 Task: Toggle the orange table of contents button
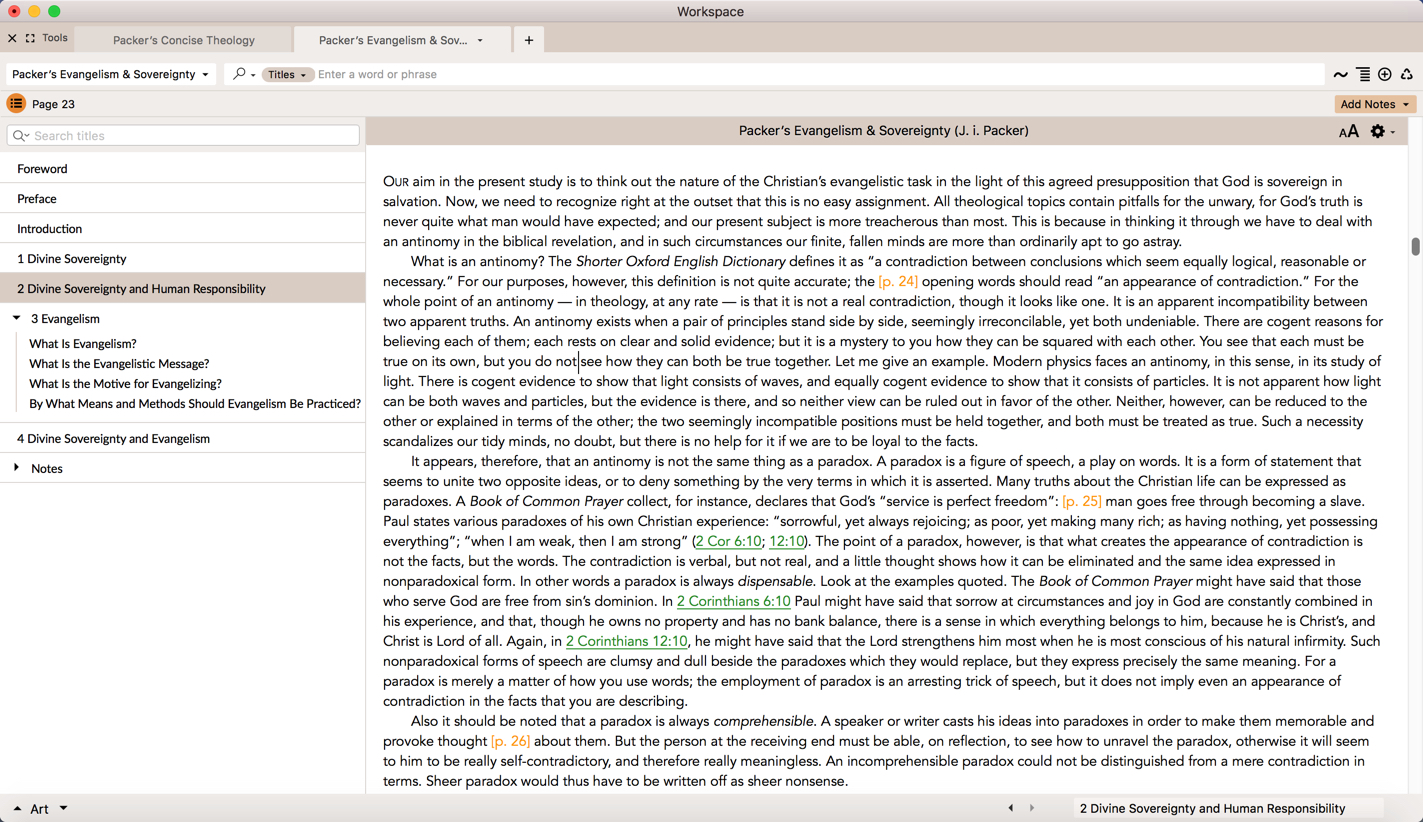click(x=16, y=104)
